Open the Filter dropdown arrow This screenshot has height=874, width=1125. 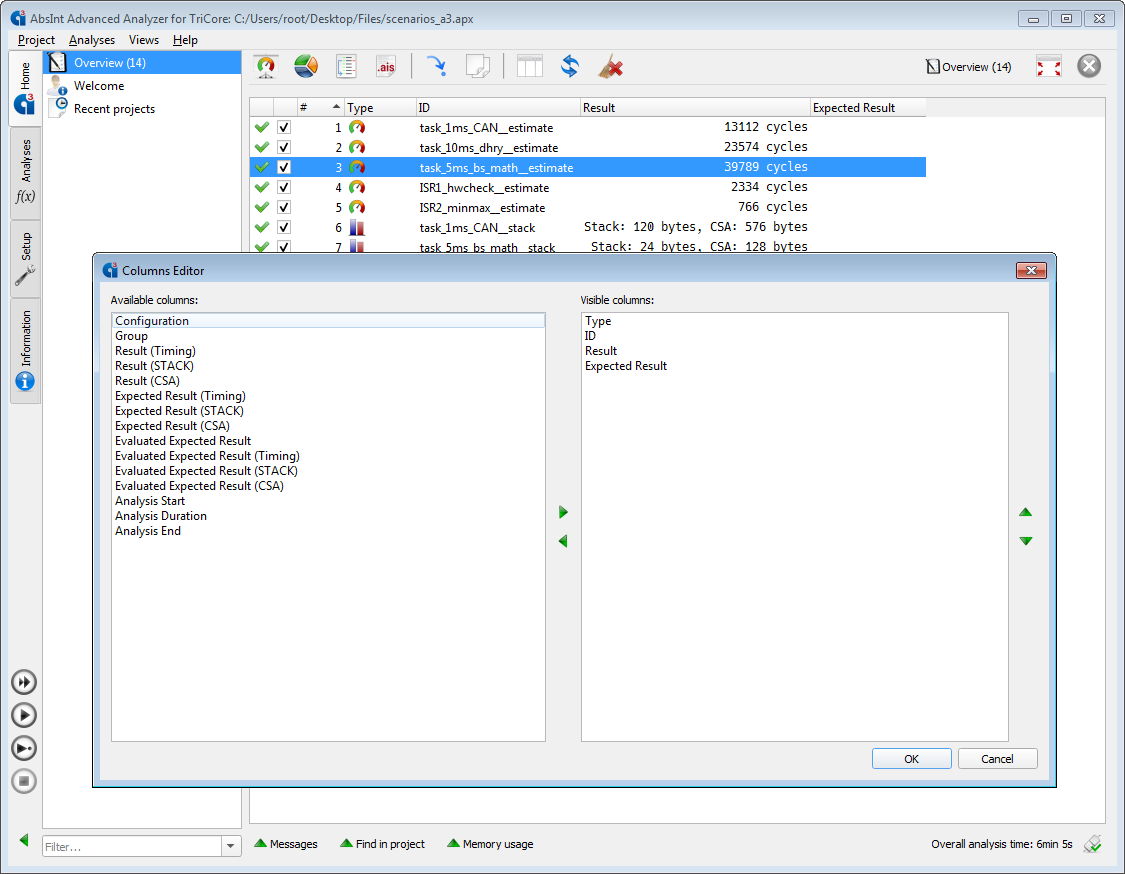[x=230, y=846]
